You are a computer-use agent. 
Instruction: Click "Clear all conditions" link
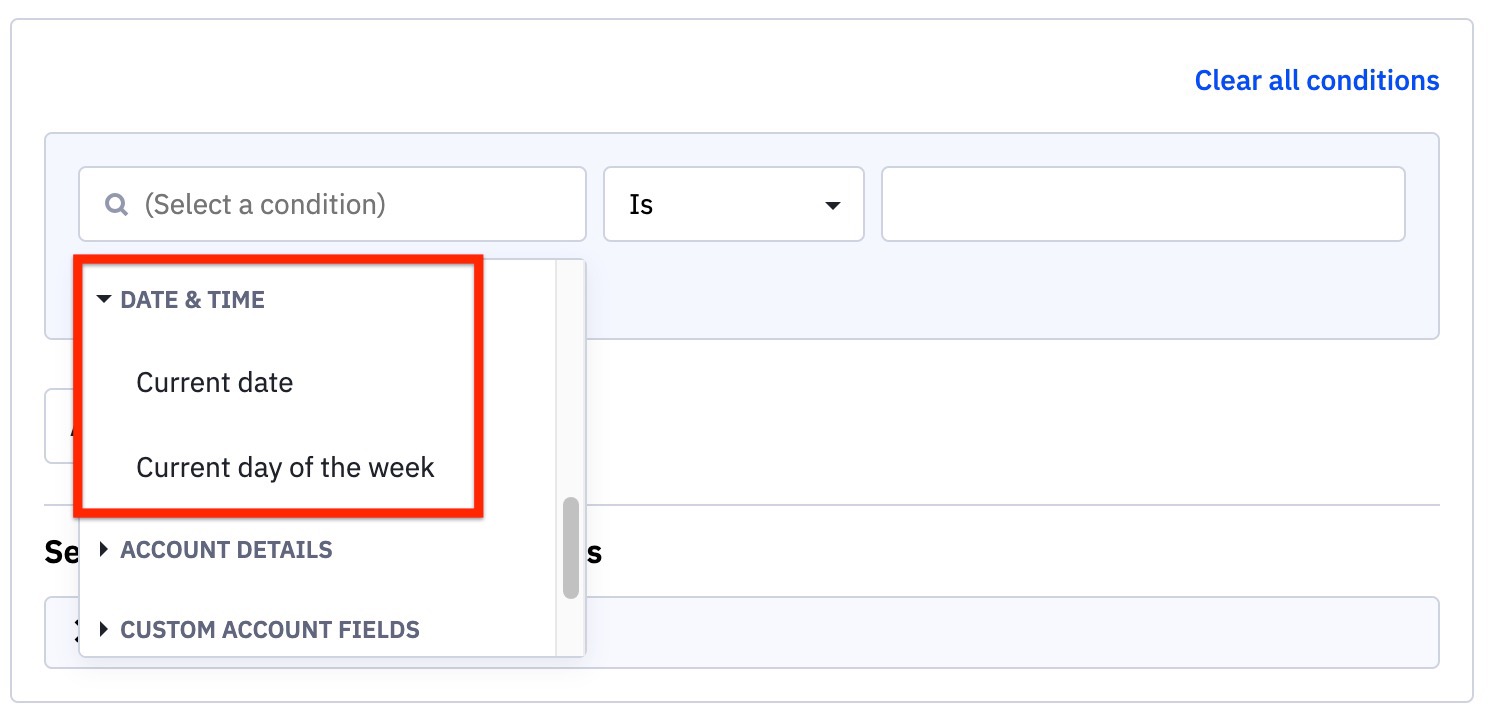pos(1316,80)
